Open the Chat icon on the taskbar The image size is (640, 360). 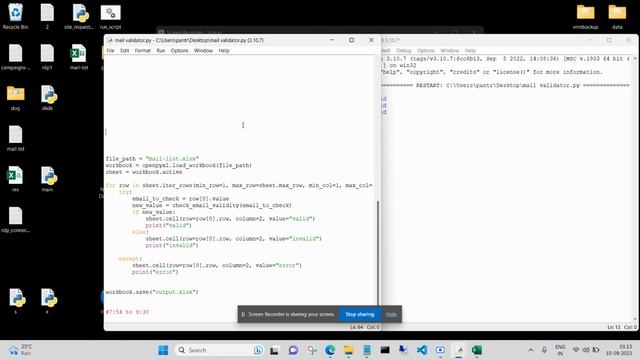(x=293, y=350)
